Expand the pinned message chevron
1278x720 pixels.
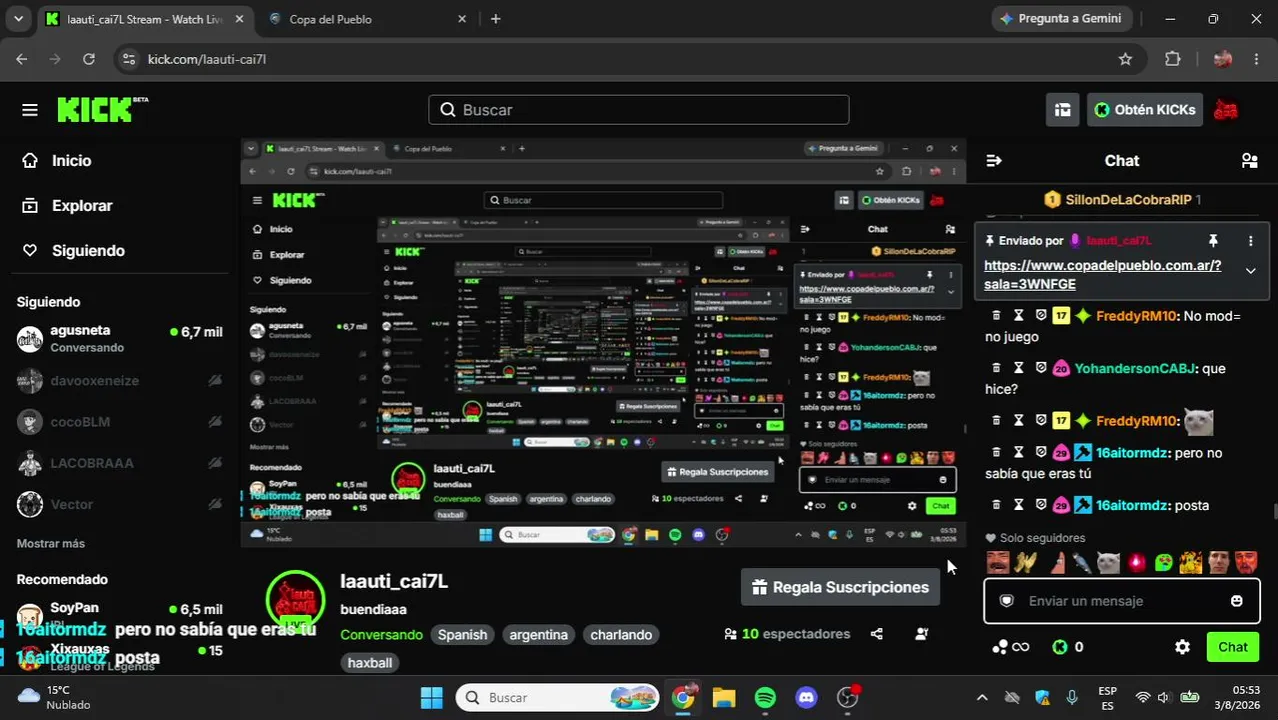pos(1250,271)
